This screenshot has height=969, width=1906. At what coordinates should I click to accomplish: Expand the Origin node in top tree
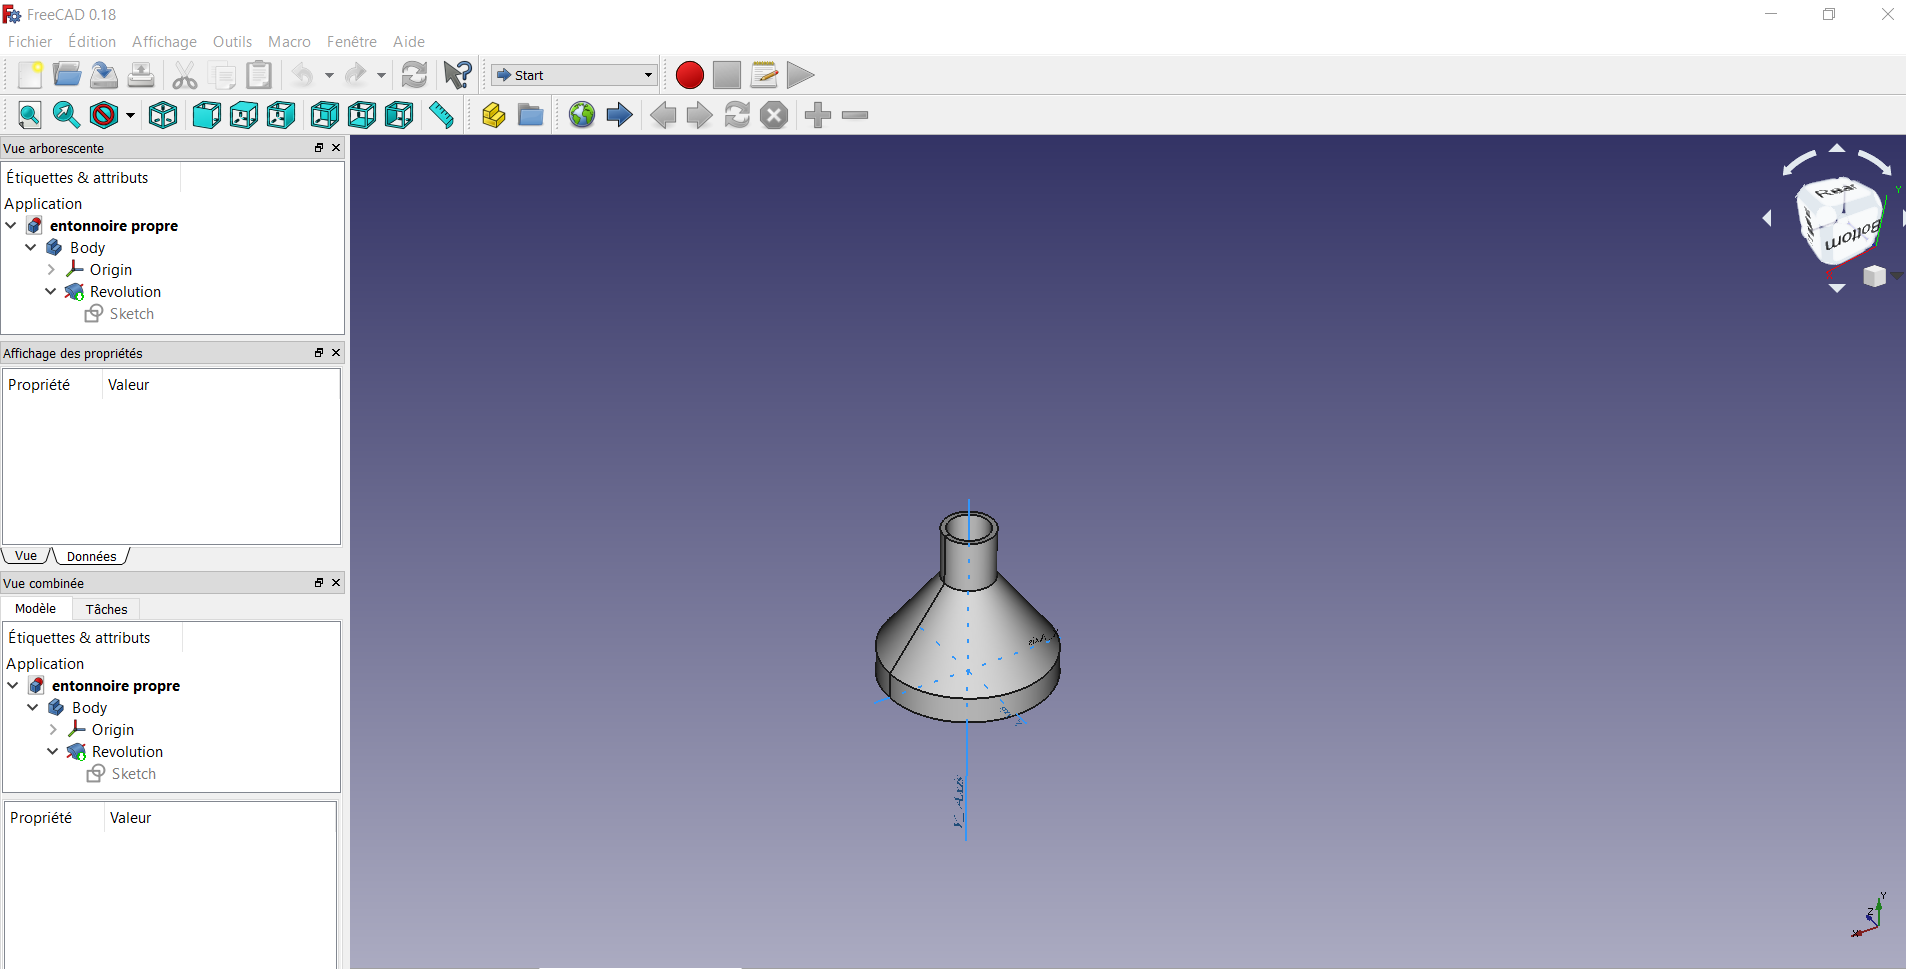point(51,270)
